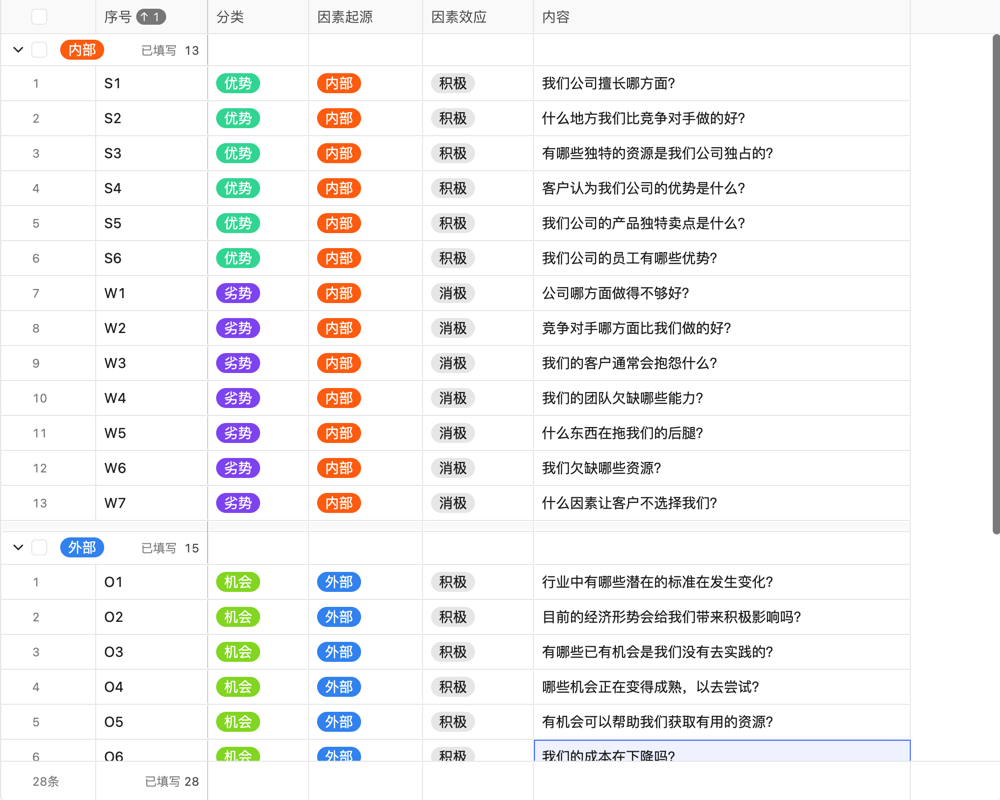The width and height of the screenshot is (1000, 800).
Task: Click the orange 内部 tag in row S3
Action: tap(338, 153)
